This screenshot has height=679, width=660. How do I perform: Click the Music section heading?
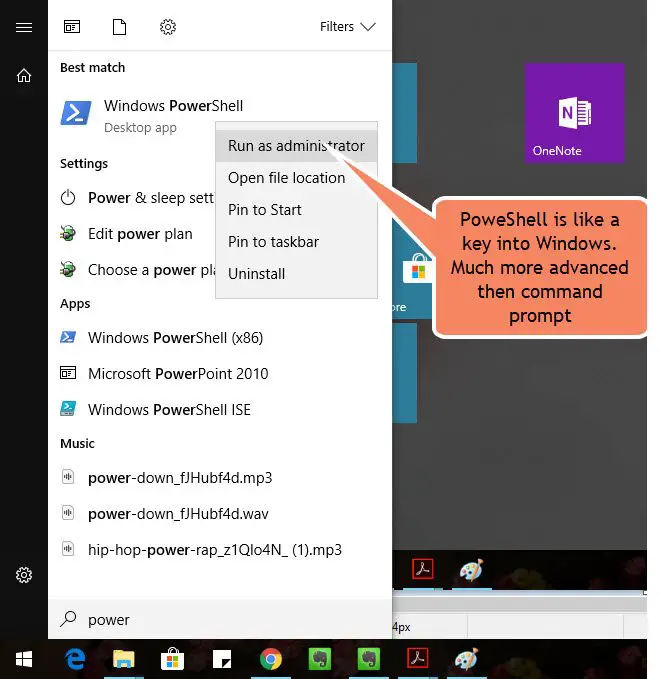[77, 443]
